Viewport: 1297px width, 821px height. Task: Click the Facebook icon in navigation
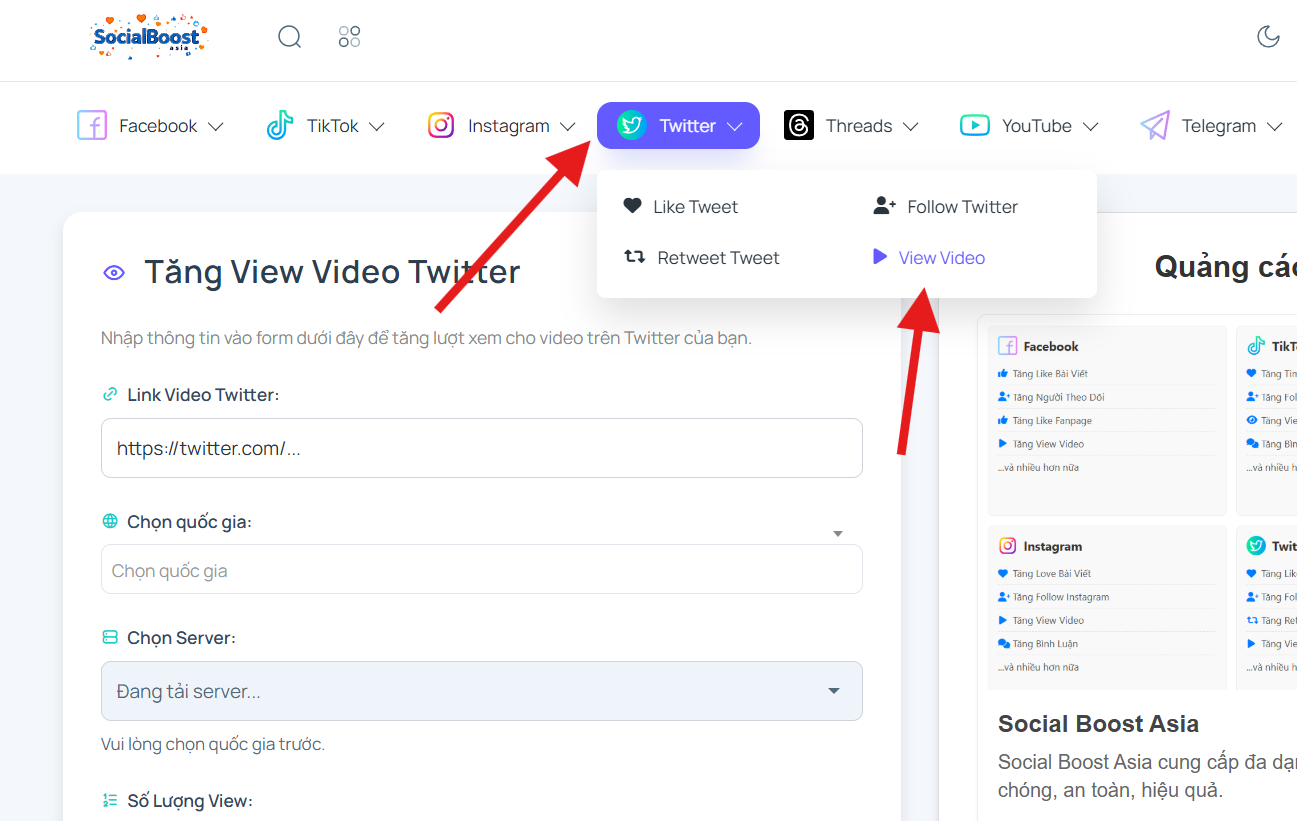pos(92,126)
